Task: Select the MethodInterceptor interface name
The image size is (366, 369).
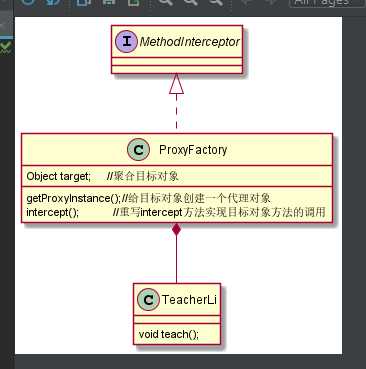Action: 190,42
